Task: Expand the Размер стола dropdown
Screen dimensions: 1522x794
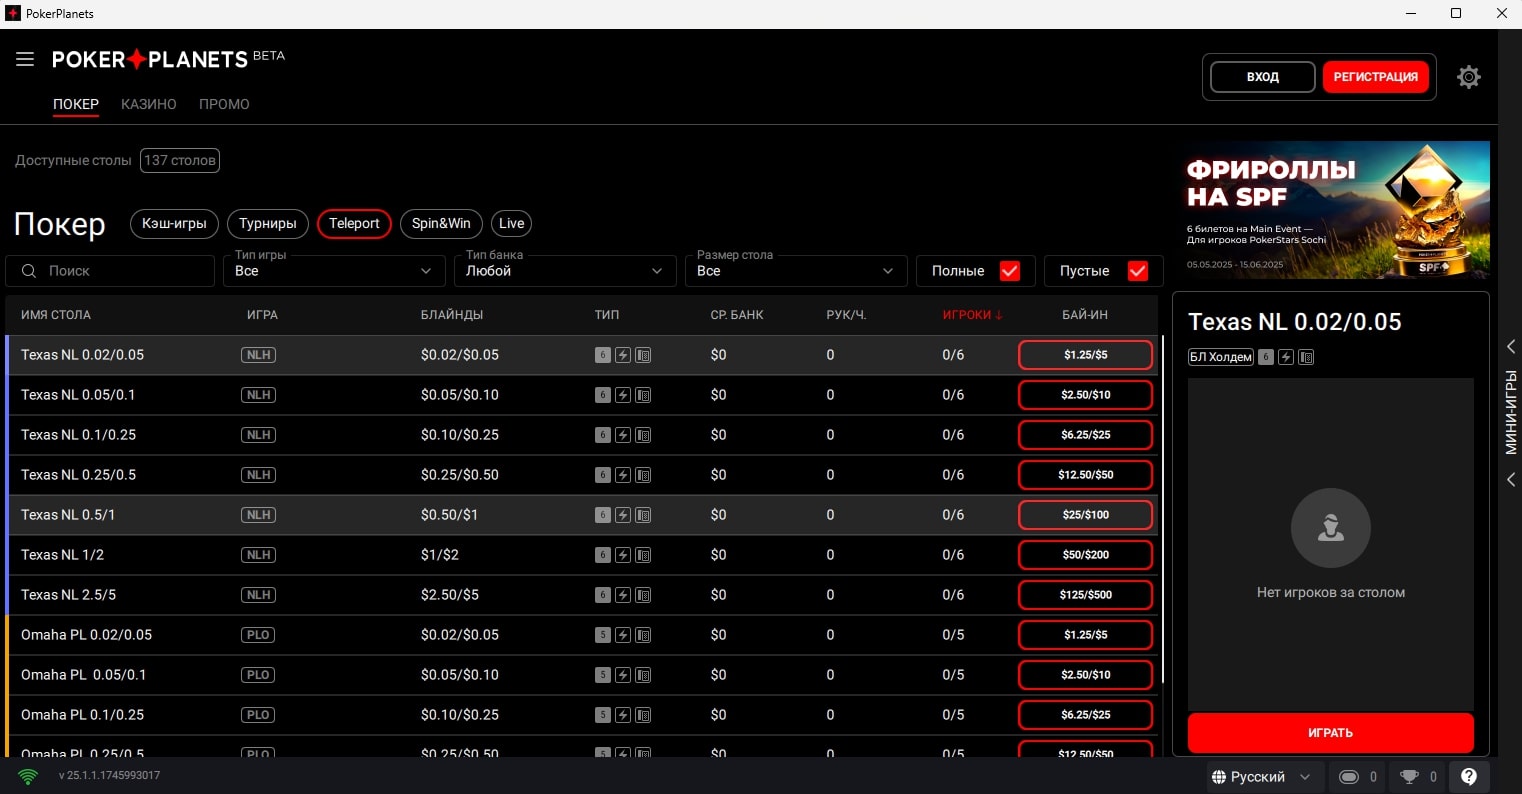Action: tap(796, 271)
